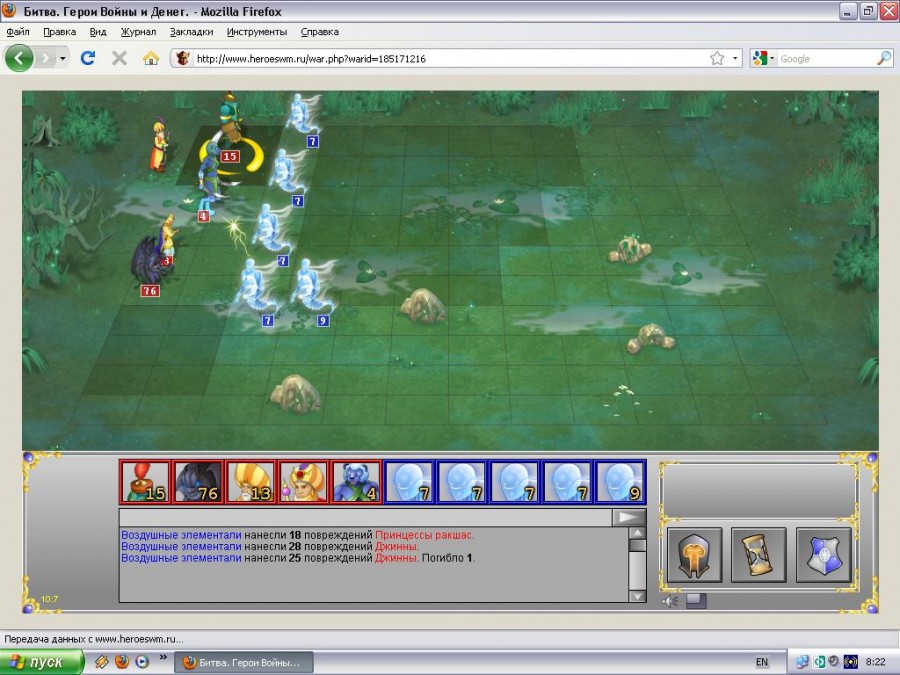Click the hourglass wait button
This screenshot has width=900, height=675.
(x=759, y=555)
